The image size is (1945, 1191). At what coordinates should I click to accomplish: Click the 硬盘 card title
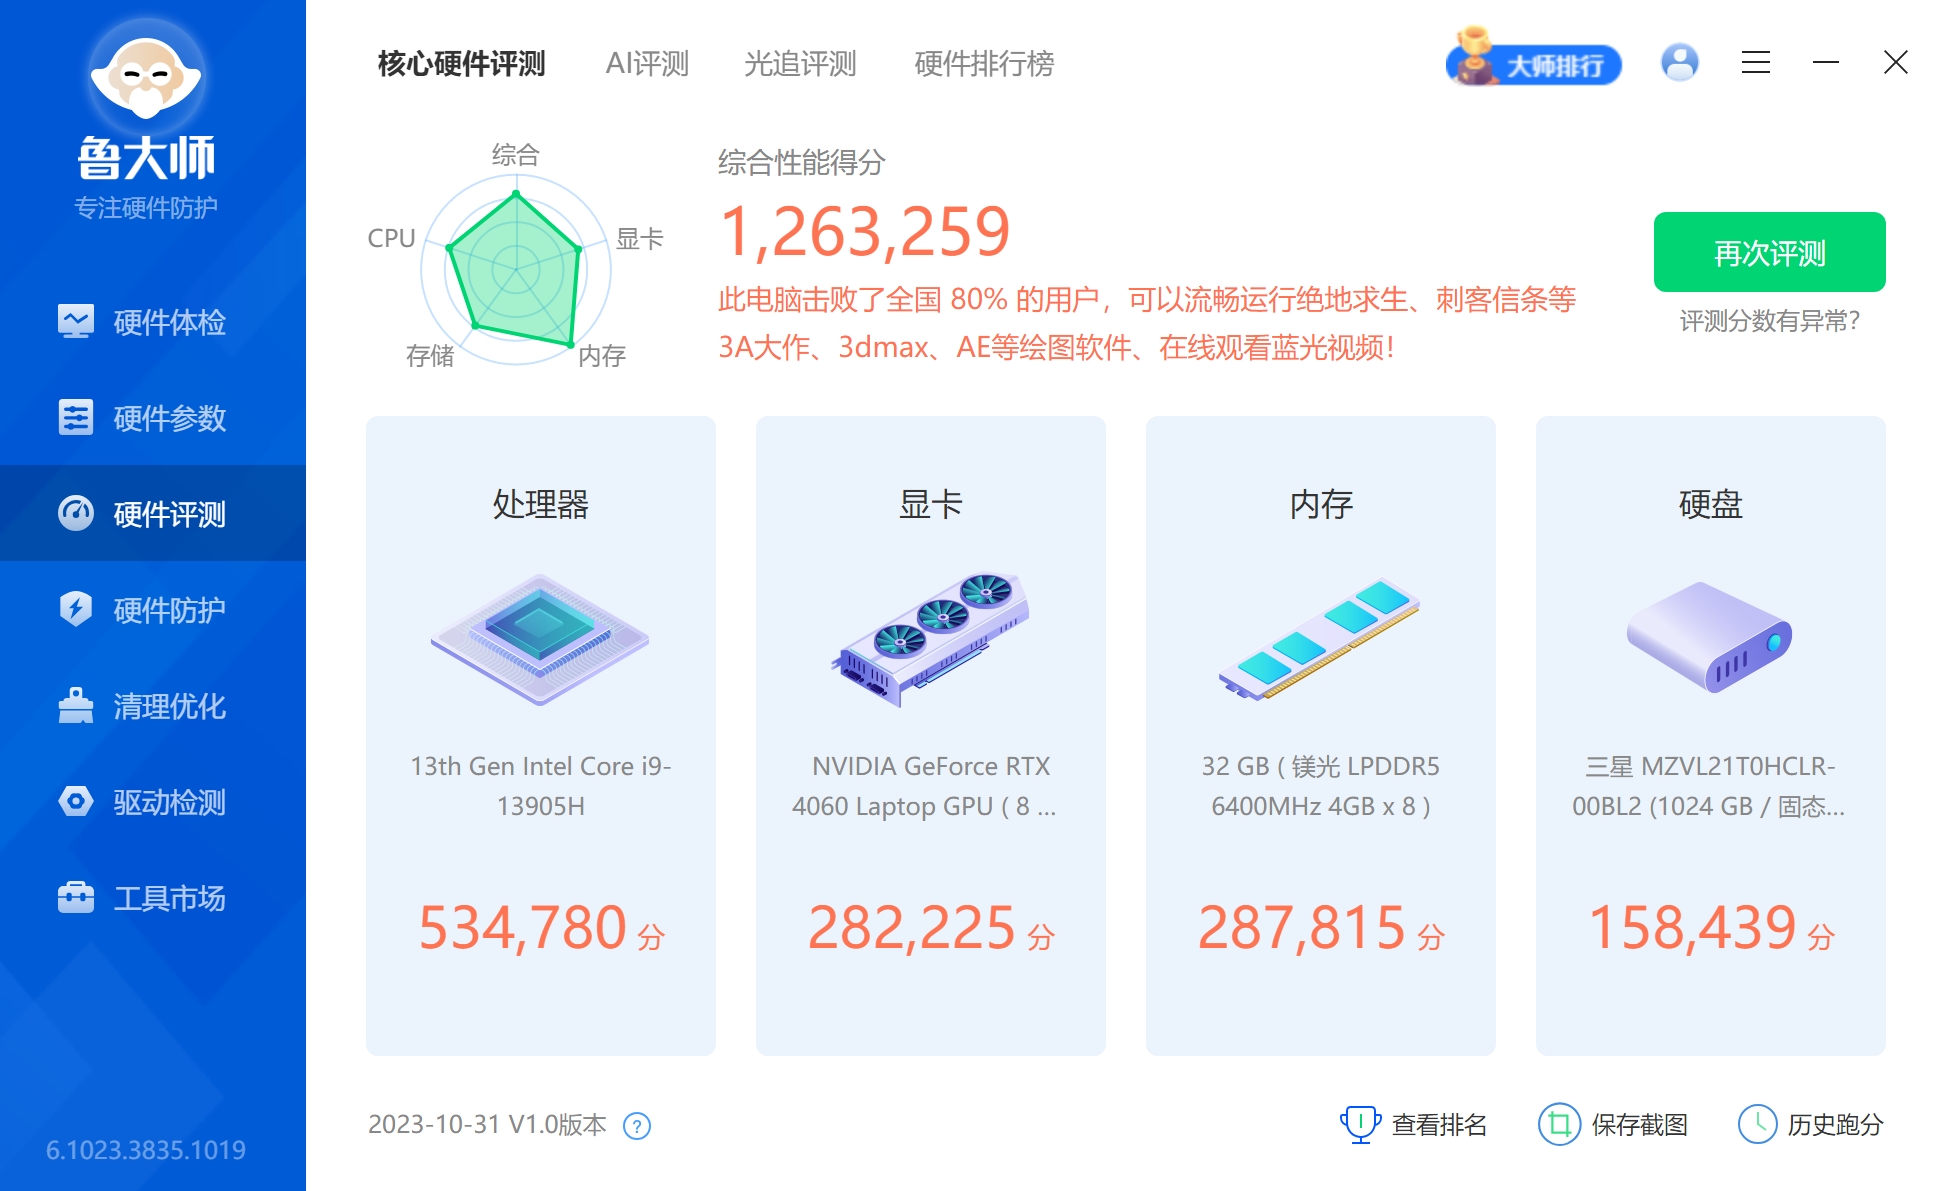click(1711, 504)
